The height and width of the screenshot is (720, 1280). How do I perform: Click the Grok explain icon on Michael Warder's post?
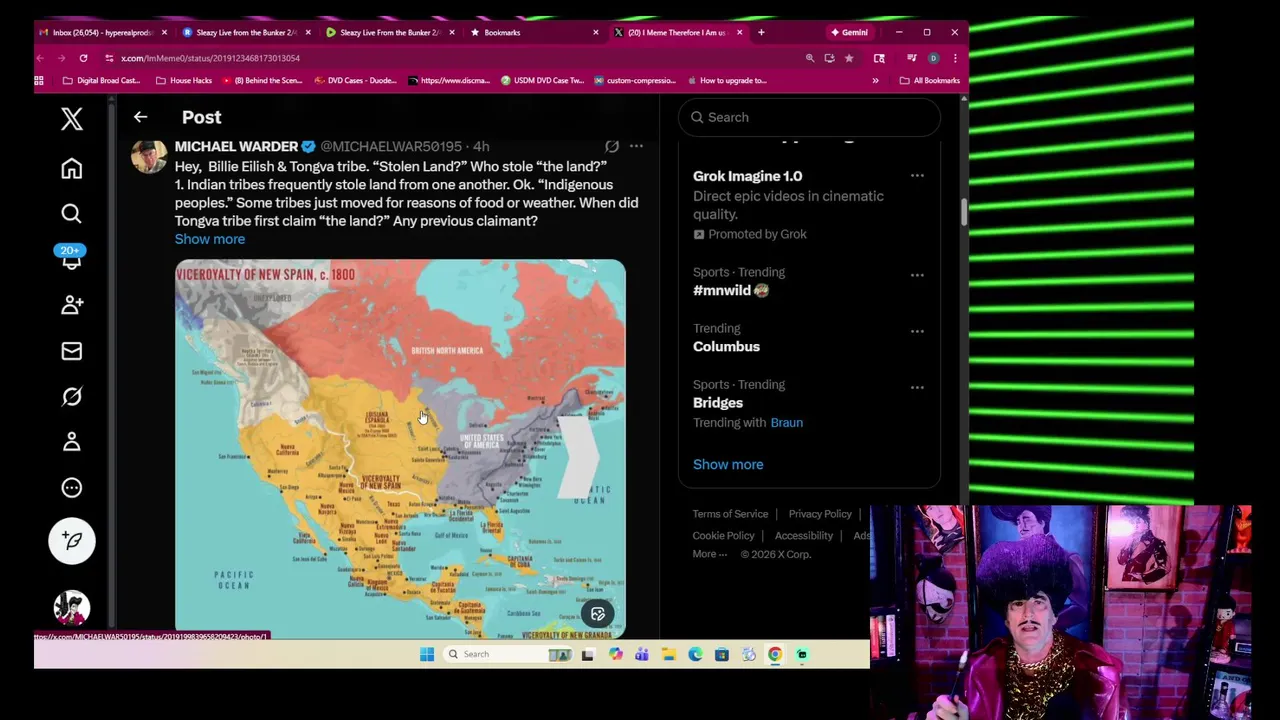click(x=611, y=146)
